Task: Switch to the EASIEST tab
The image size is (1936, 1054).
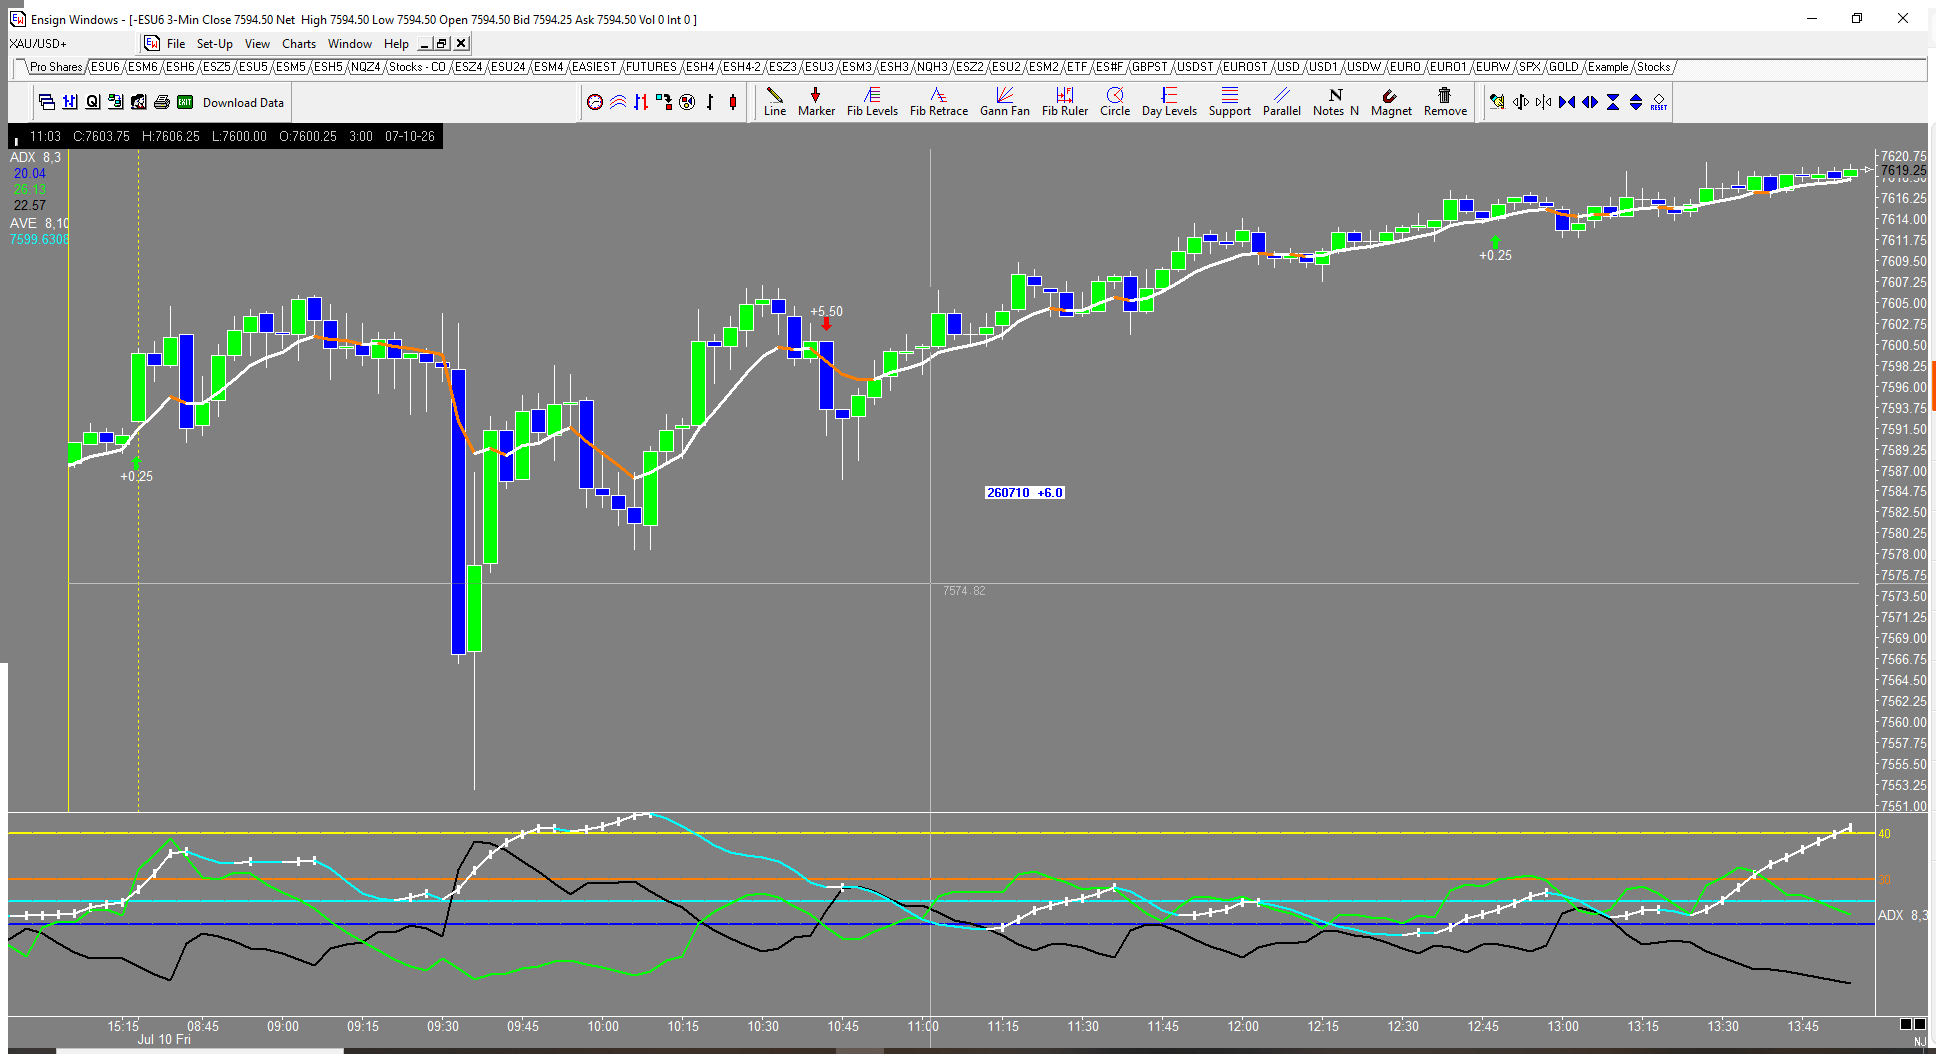Action: pyautogui.click(x=594, y=67)
